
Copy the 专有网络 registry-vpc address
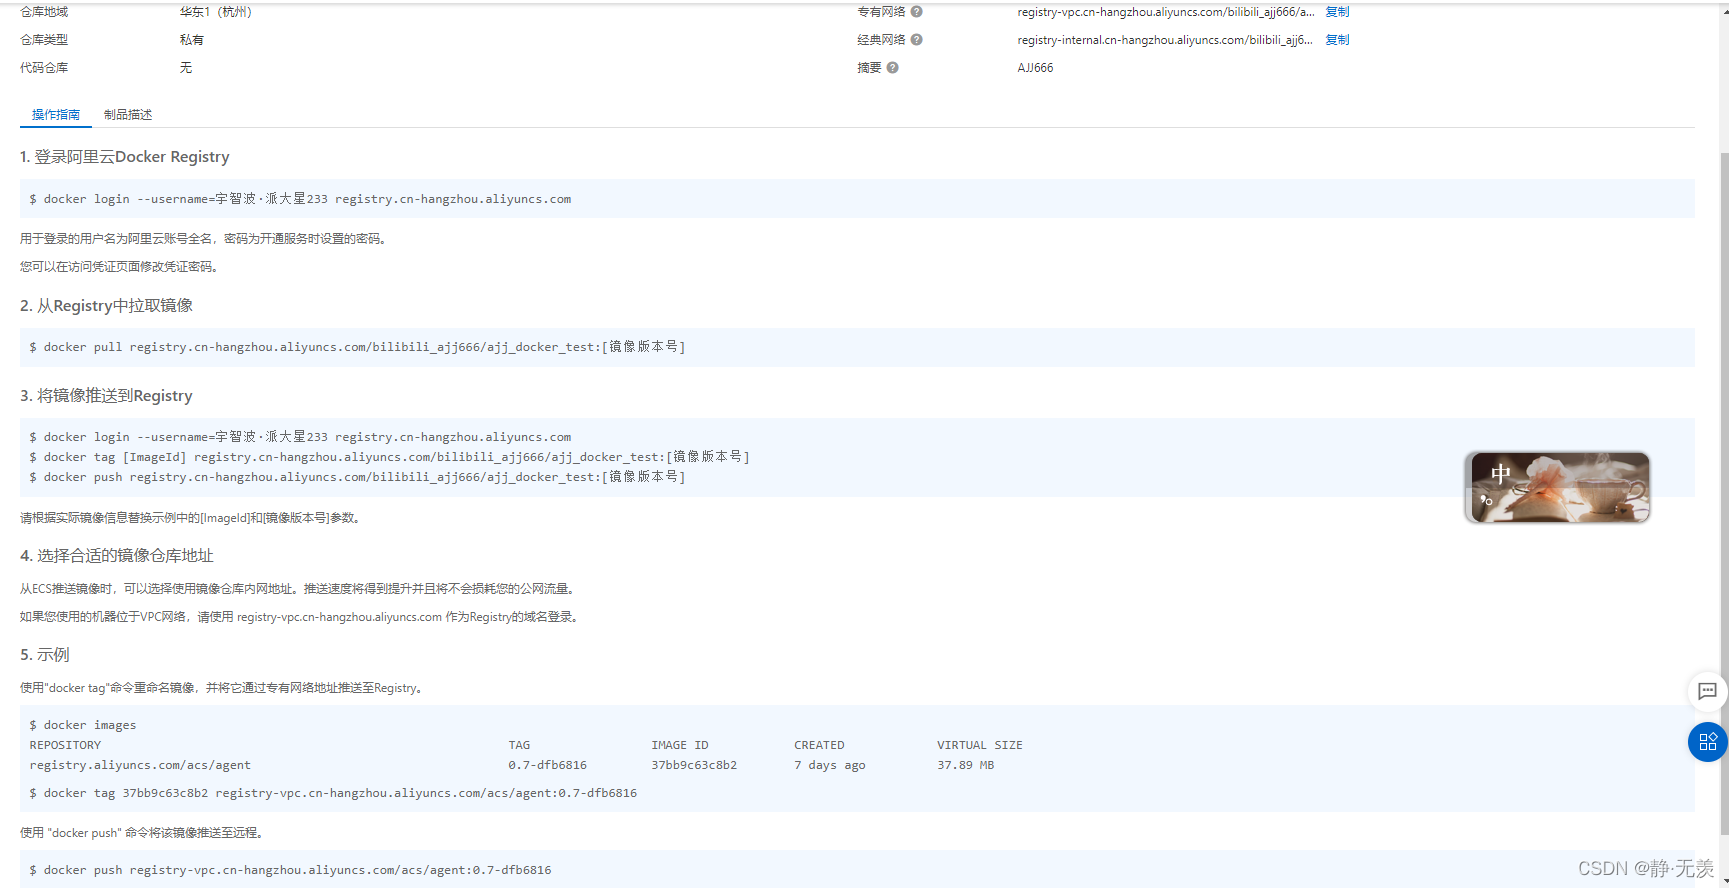coord(1337,12)
